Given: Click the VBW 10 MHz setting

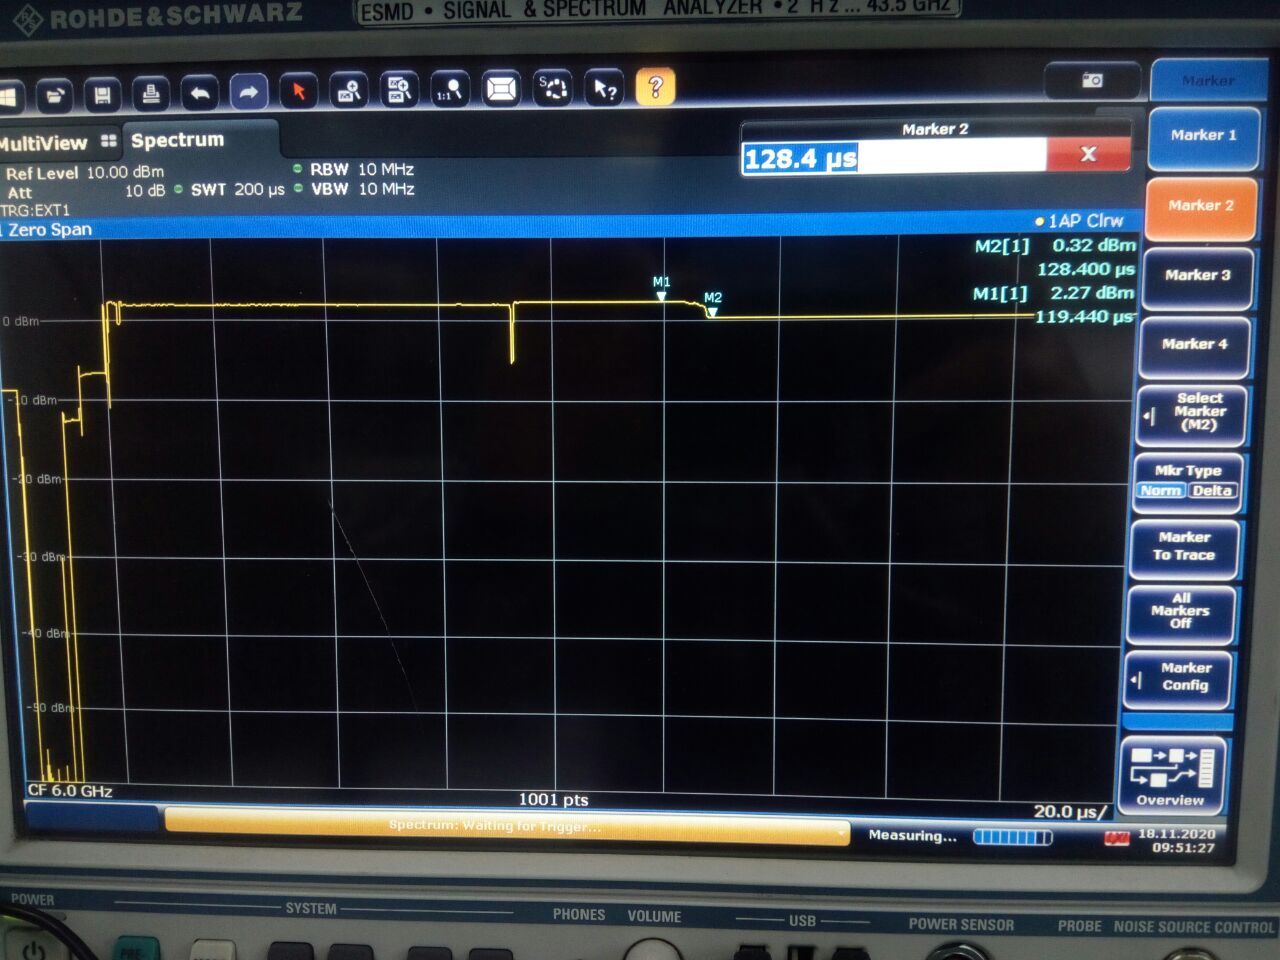Looking at the screenshot, I should [362, 189].
